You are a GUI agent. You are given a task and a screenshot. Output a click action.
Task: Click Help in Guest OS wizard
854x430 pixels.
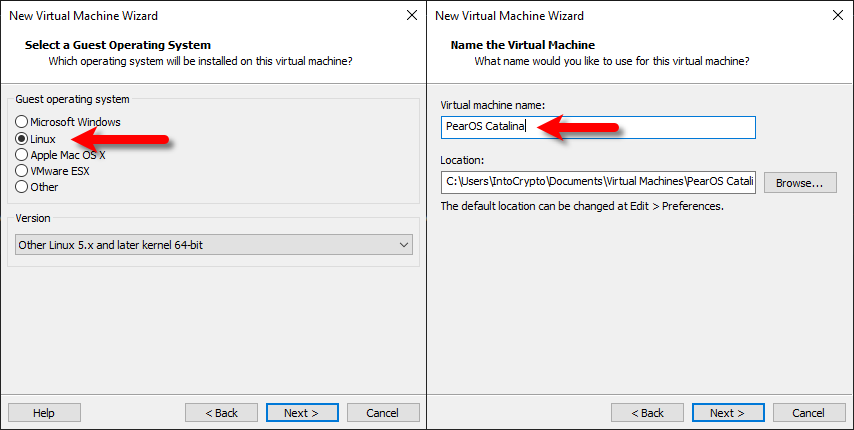pyautogui.click(x=44, y=413)
